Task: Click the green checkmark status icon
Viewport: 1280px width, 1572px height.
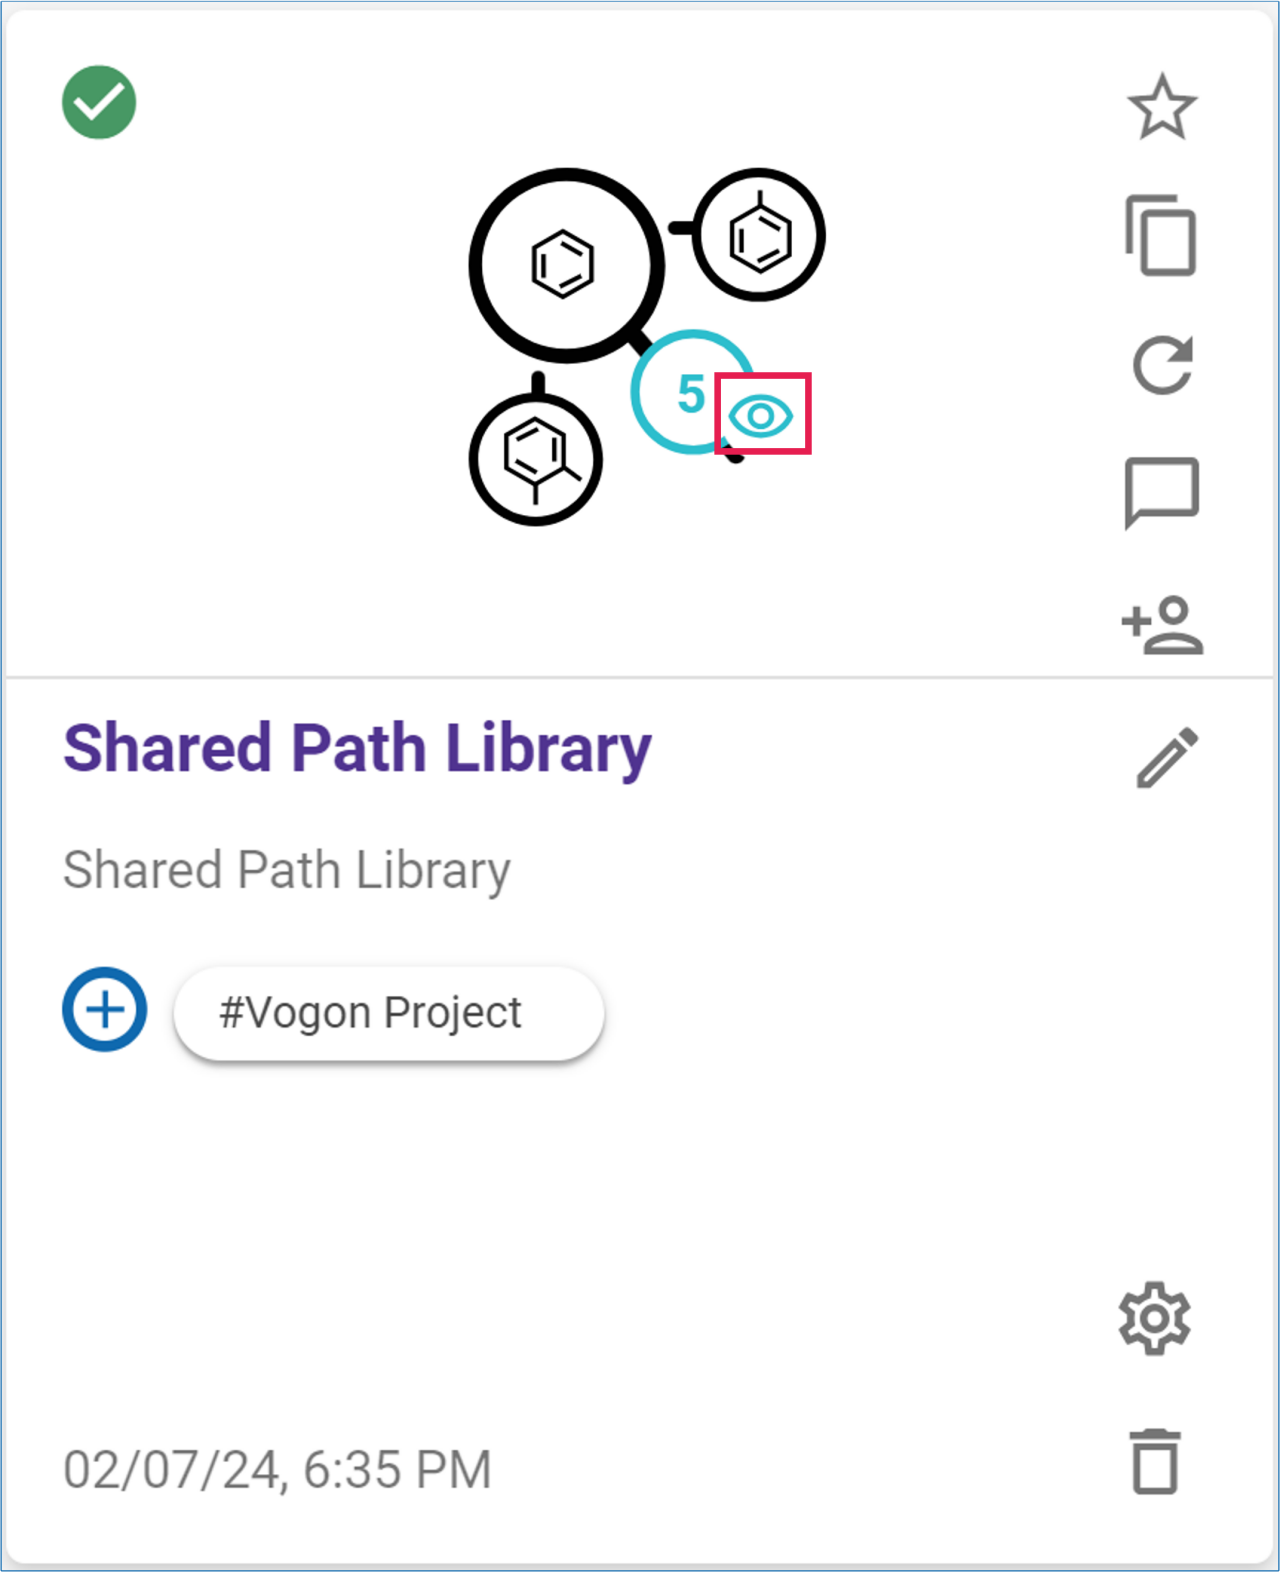Action: click(99, 102)
